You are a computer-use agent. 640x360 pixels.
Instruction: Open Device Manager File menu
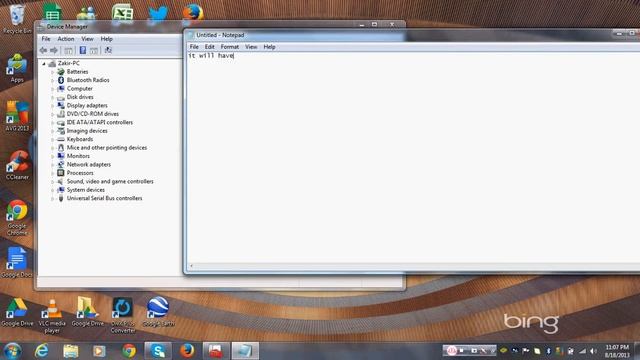pos(46,39)
